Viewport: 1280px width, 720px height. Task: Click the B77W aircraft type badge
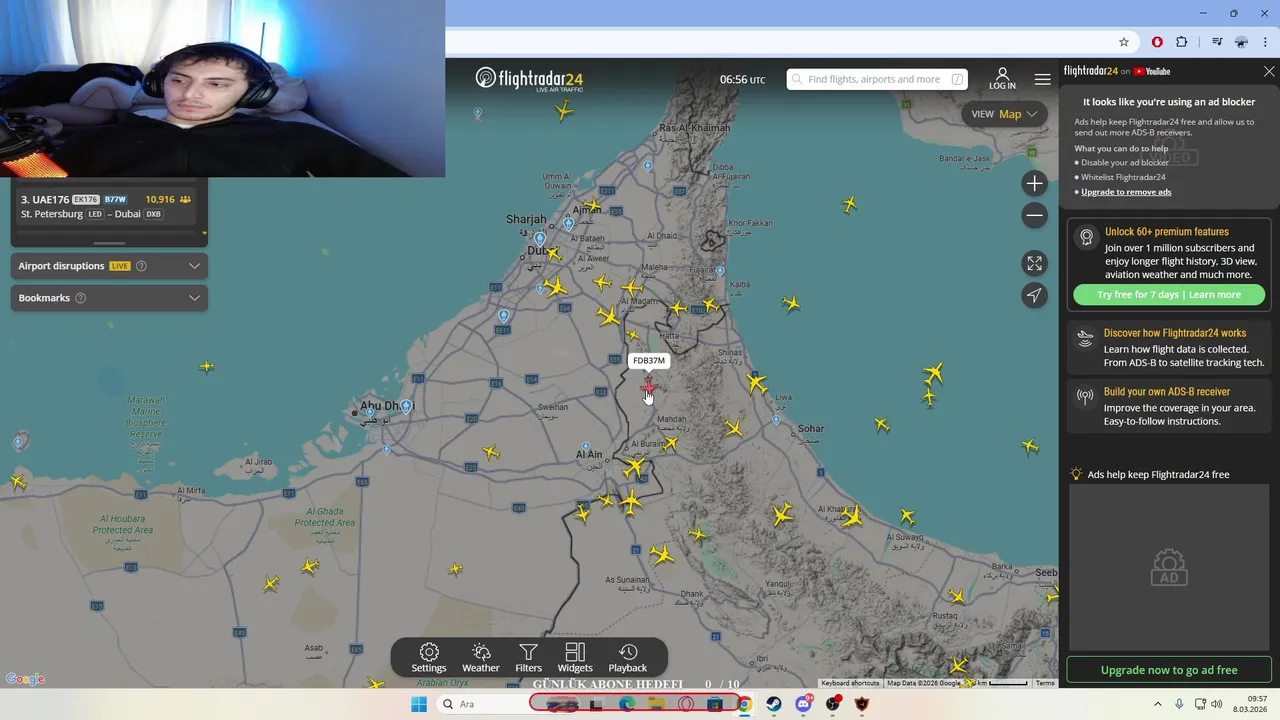[116, 200]
